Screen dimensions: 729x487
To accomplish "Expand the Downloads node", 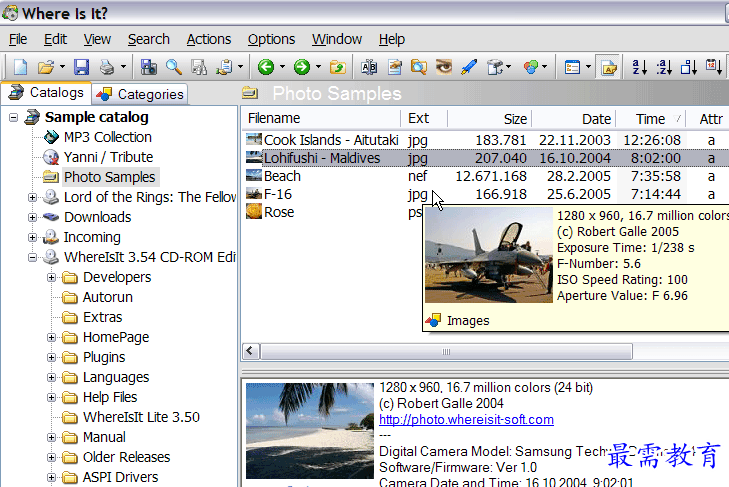I will [x=32, y=217].
